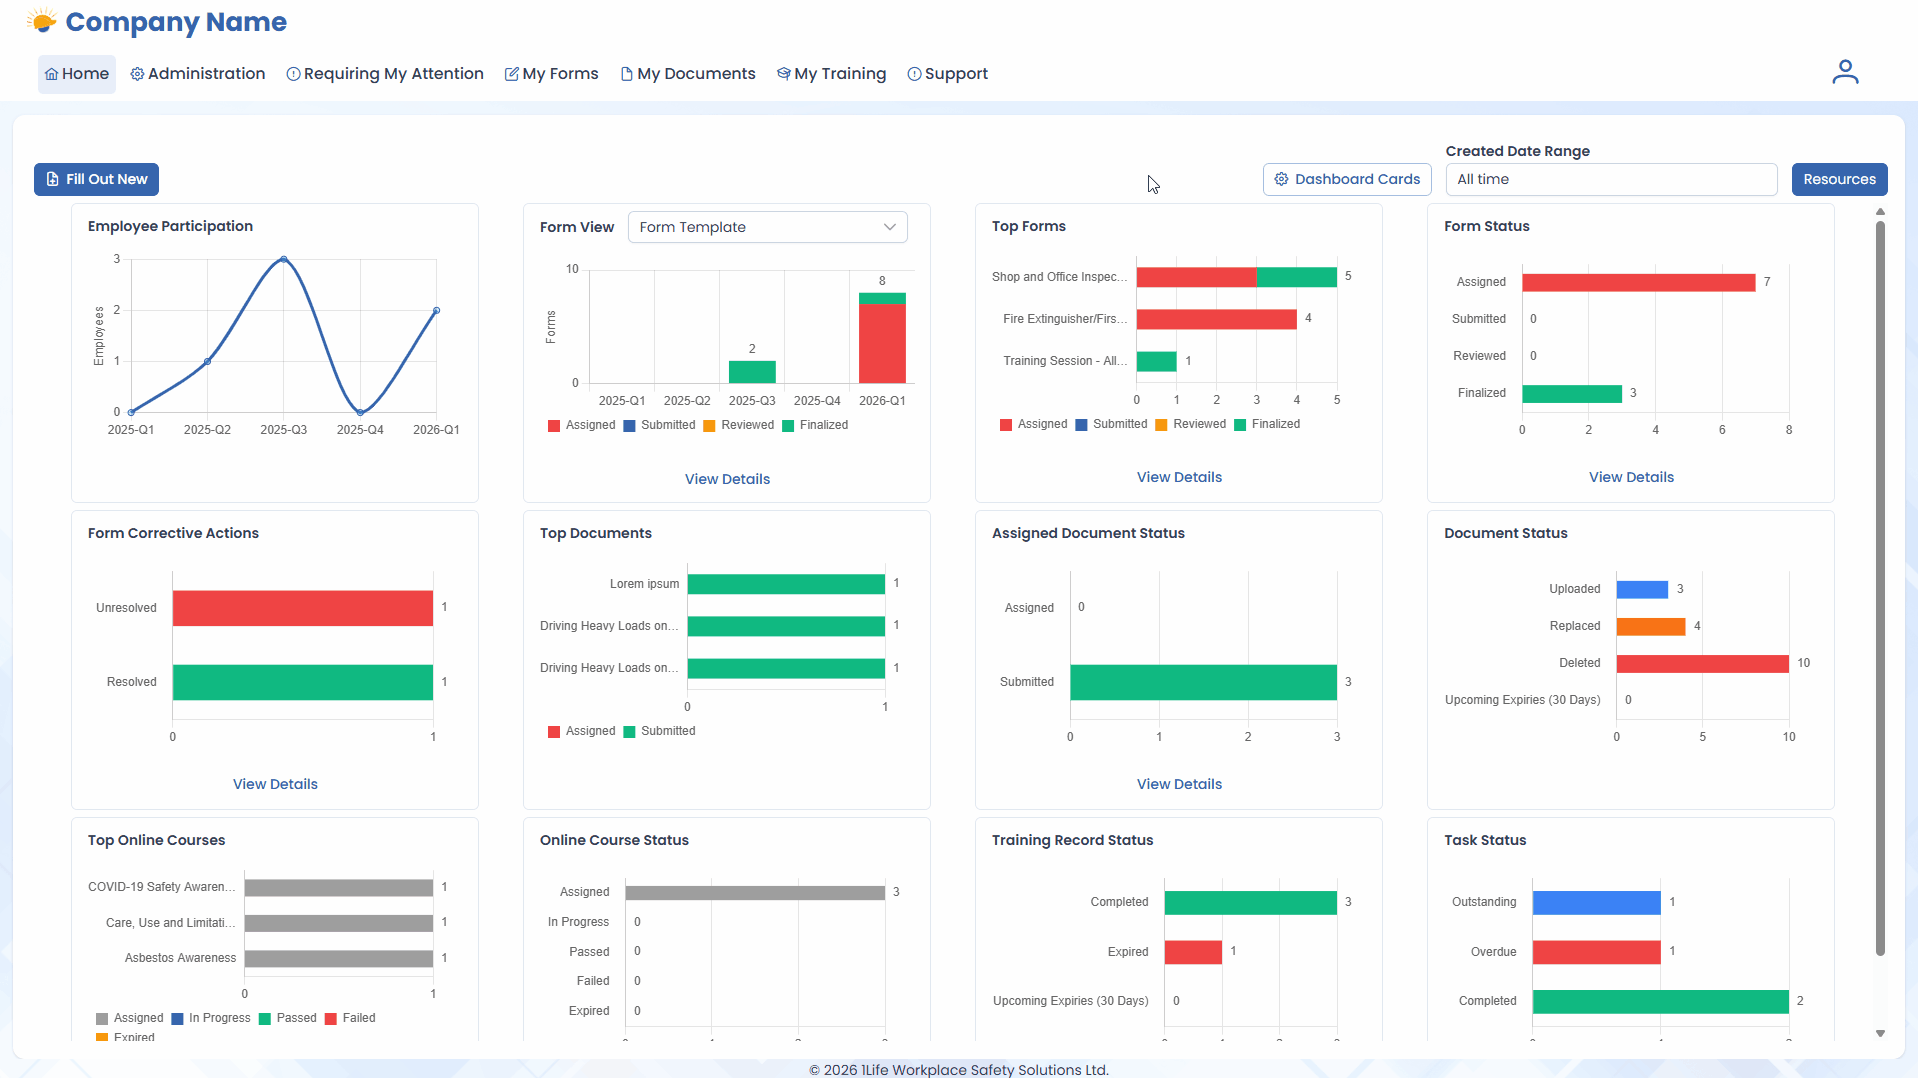View Details for Top Forms

(x=1178, y=477)
